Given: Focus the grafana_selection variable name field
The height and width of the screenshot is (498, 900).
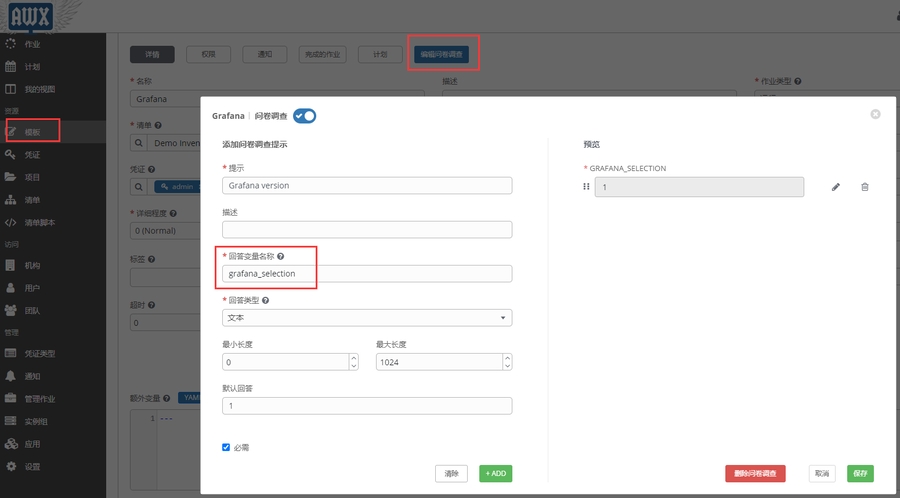Looking at the screenshot, I should click(367, 274).
